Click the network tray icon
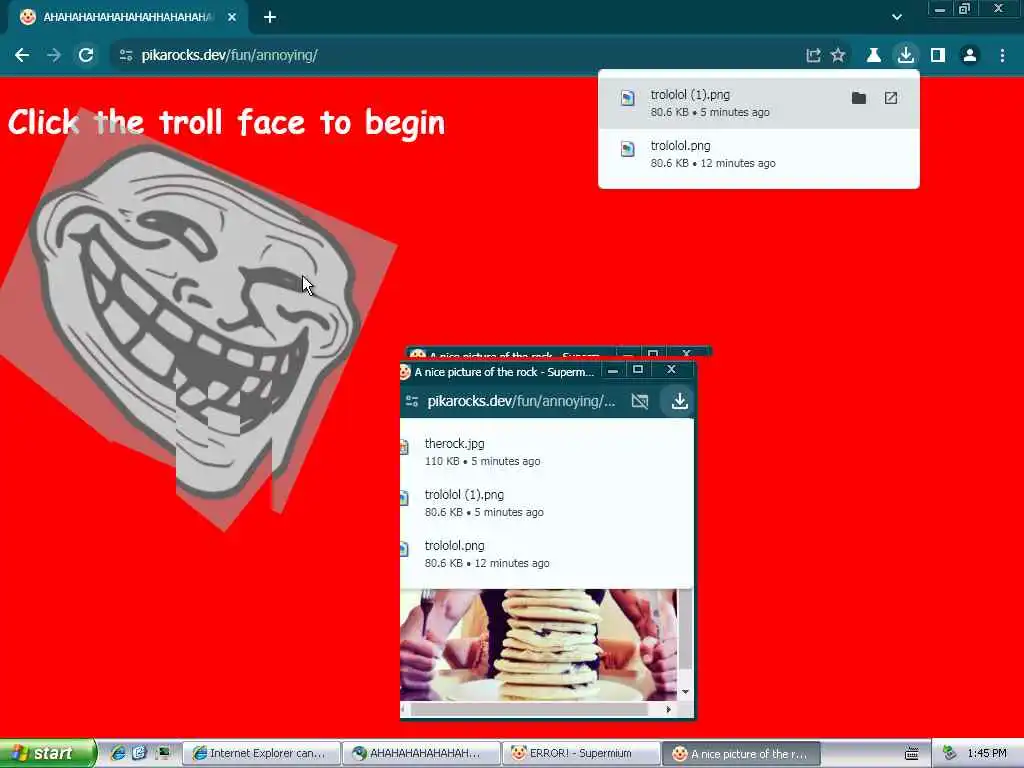 tap(950, 754)
